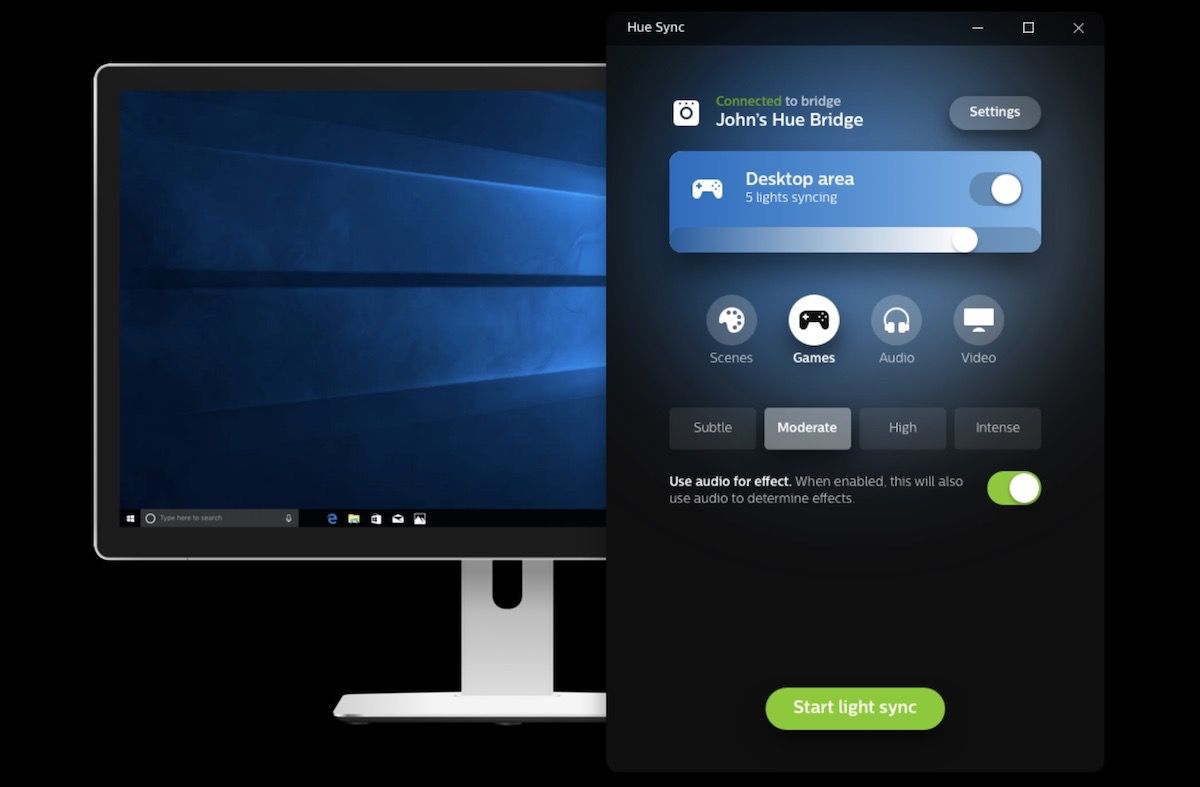The image size is (1200, 787).
Task: Select the Intense intensity option
Action: (997, 428)
